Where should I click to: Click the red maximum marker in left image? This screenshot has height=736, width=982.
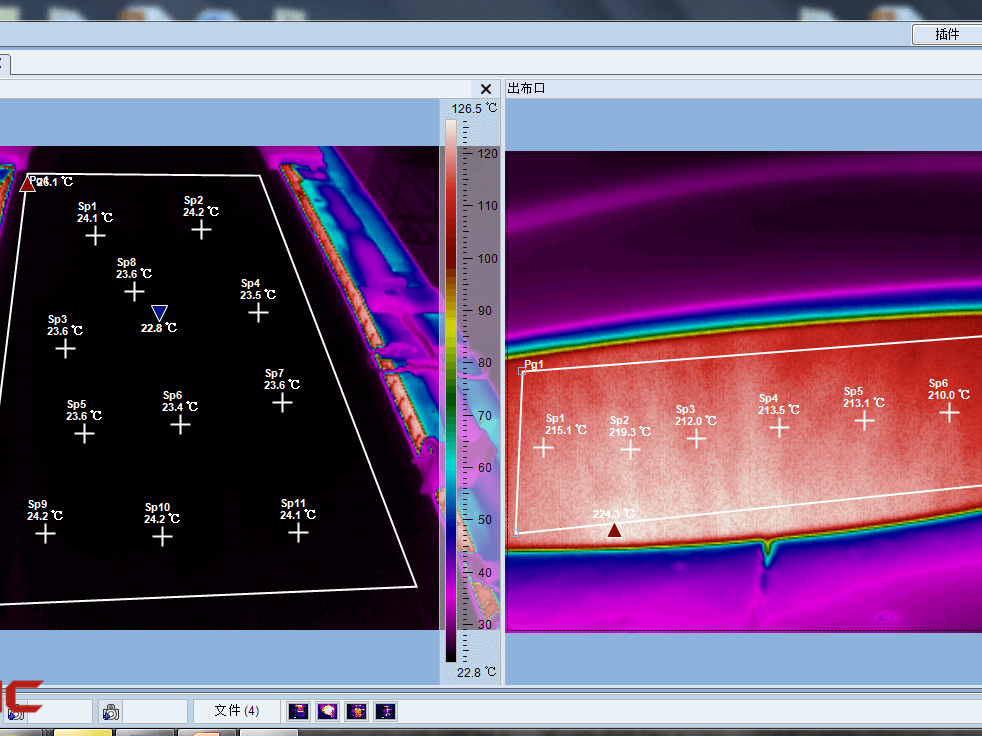[x=27, y=184]
